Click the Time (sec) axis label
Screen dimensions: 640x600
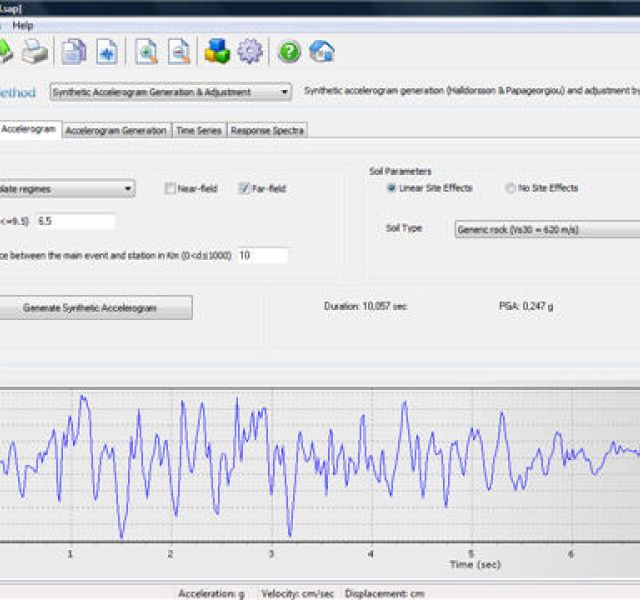[475, 564]
